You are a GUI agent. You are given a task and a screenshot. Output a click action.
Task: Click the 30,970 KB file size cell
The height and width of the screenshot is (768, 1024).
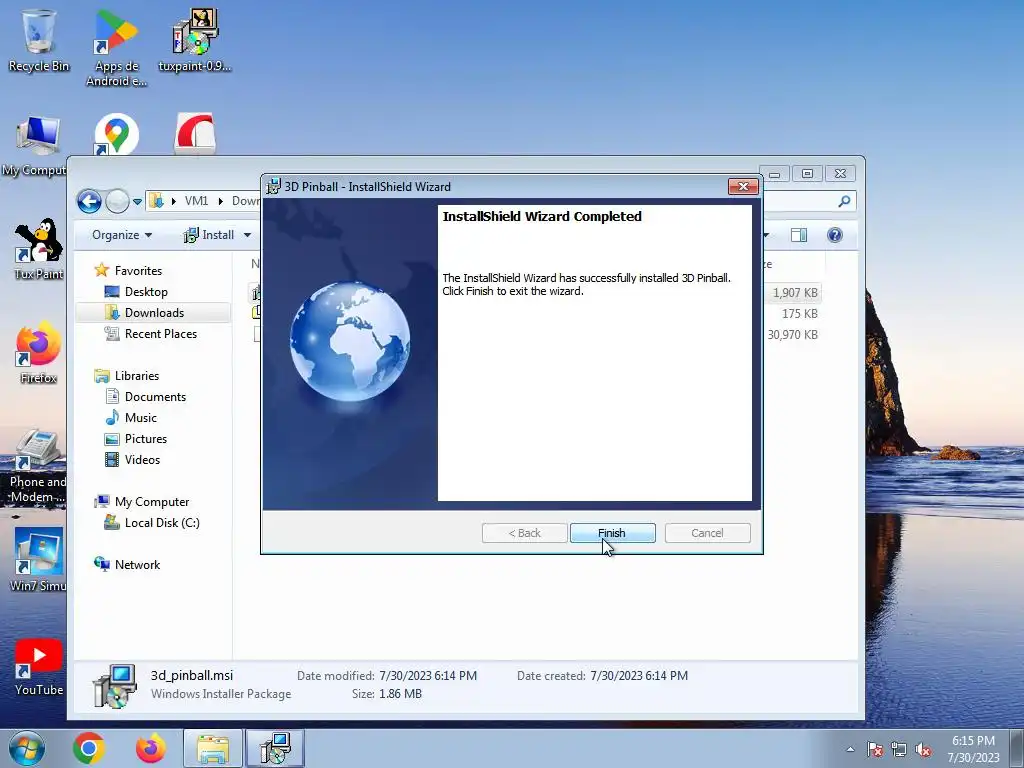tap(793, 334)
